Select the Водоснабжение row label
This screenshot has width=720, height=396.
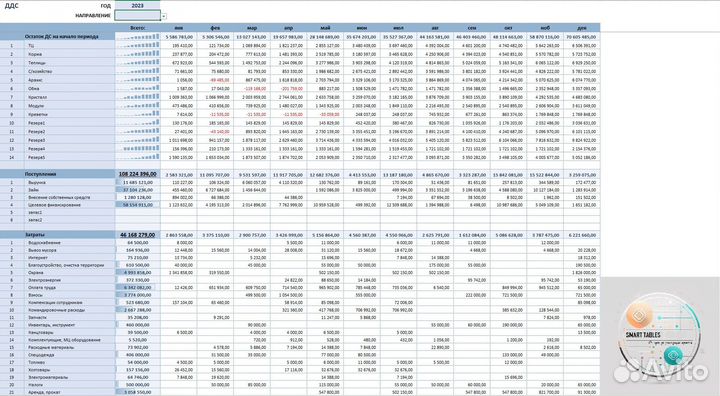coord(44,243)
